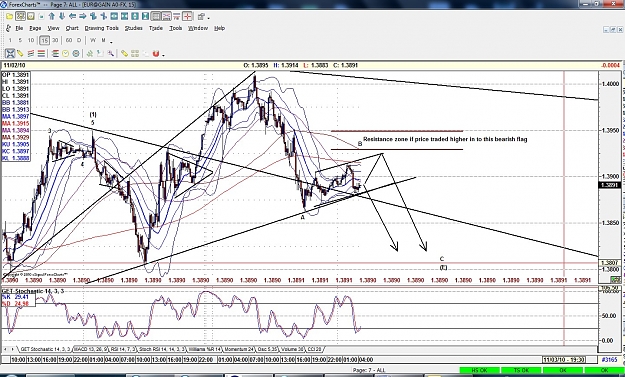The width and height of the screenshot is (625, 377).
Task: Open the Trade menu
Action: [156, 28]
